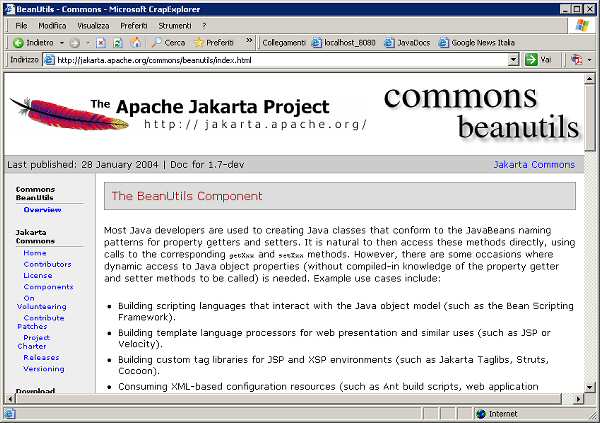This screenshot has width=600, height=423.
Task: Click the vertical scrollbar thumb
Action: coord(589,118)
